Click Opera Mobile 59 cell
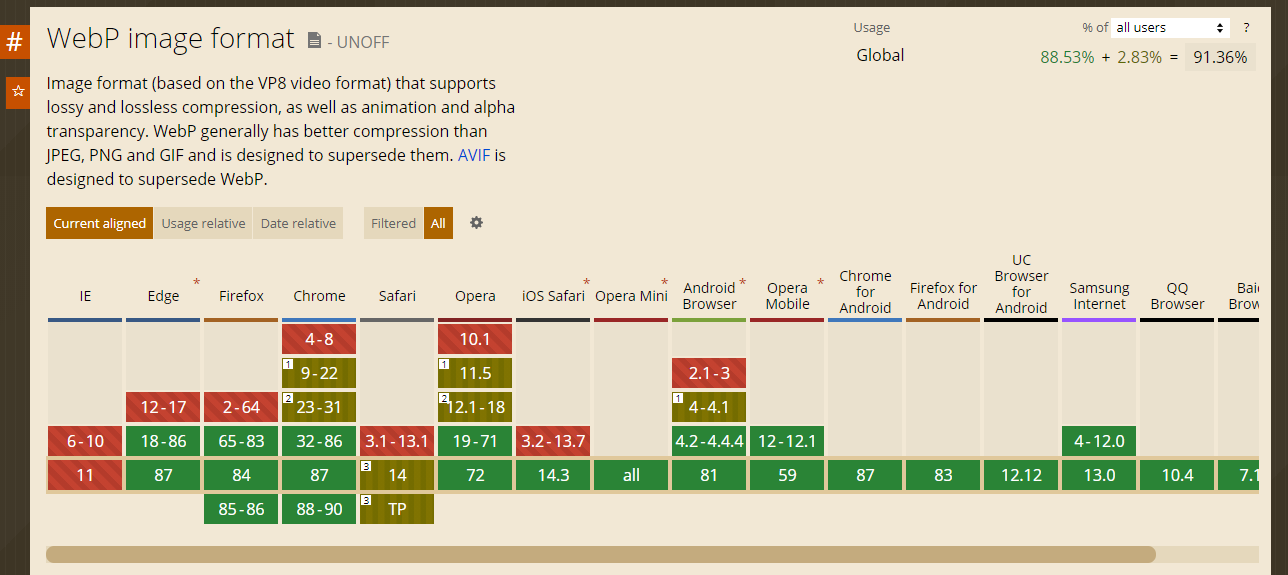 [787, 475]
